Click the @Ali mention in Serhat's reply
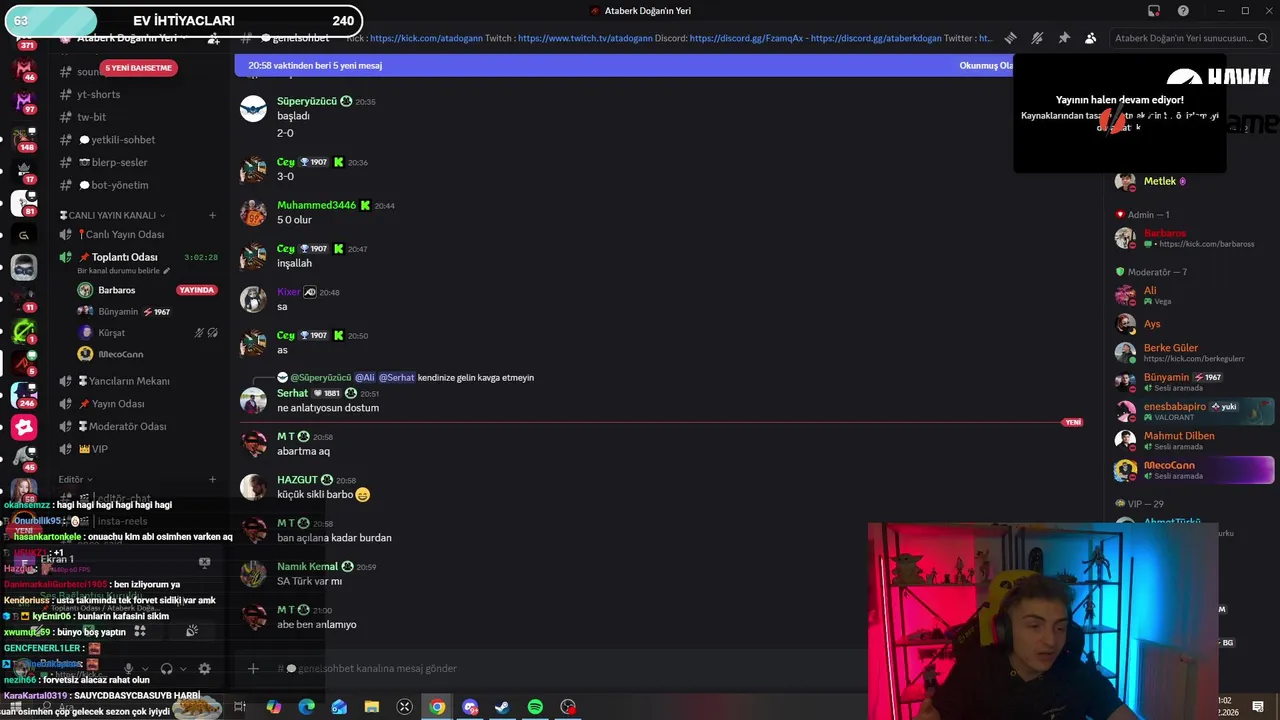The image size is (1280, 720). [364, 378]
